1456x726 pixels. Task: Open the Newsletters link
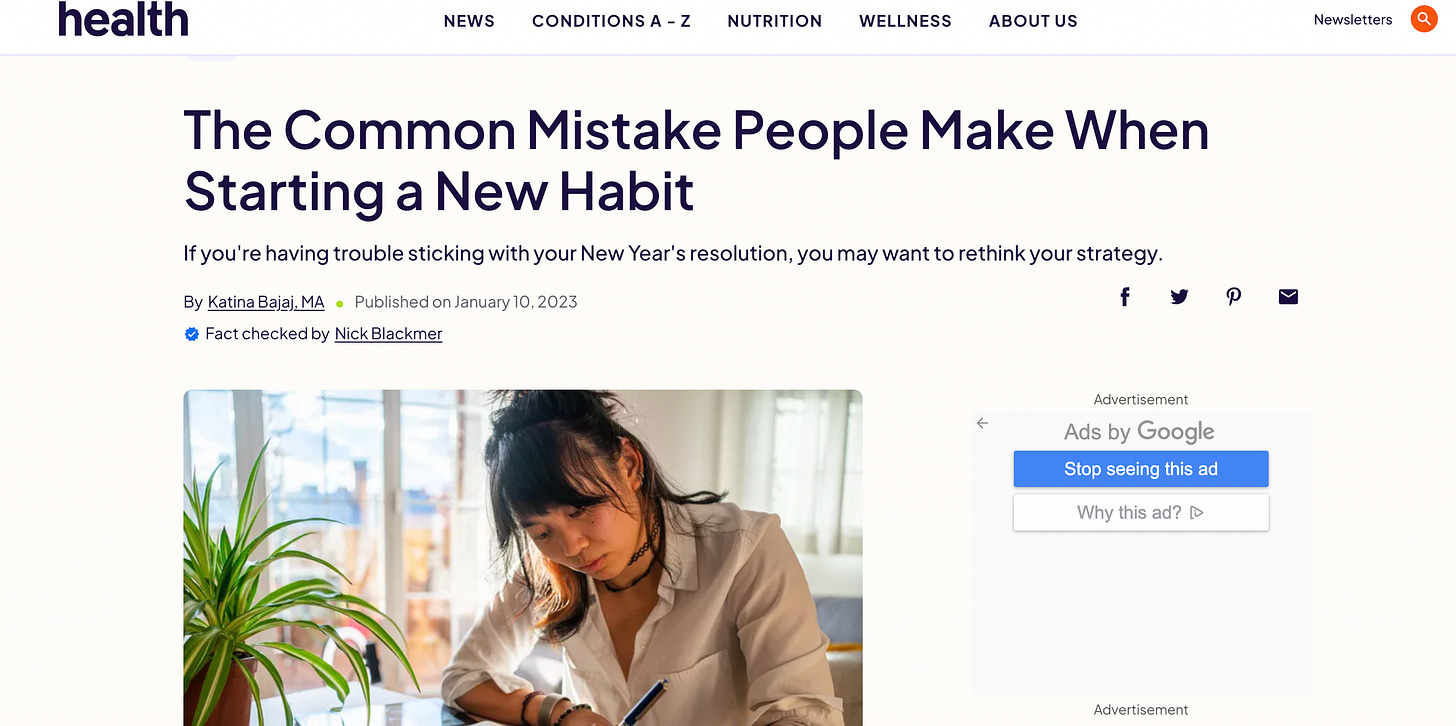click(1353, 20)
